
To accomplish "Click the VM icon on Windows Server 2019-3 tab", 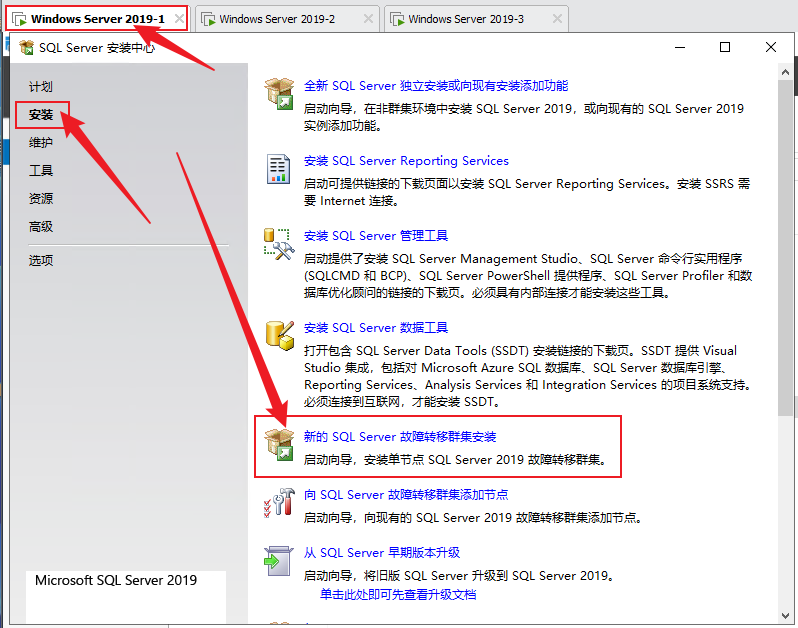I will pos(397,19).
